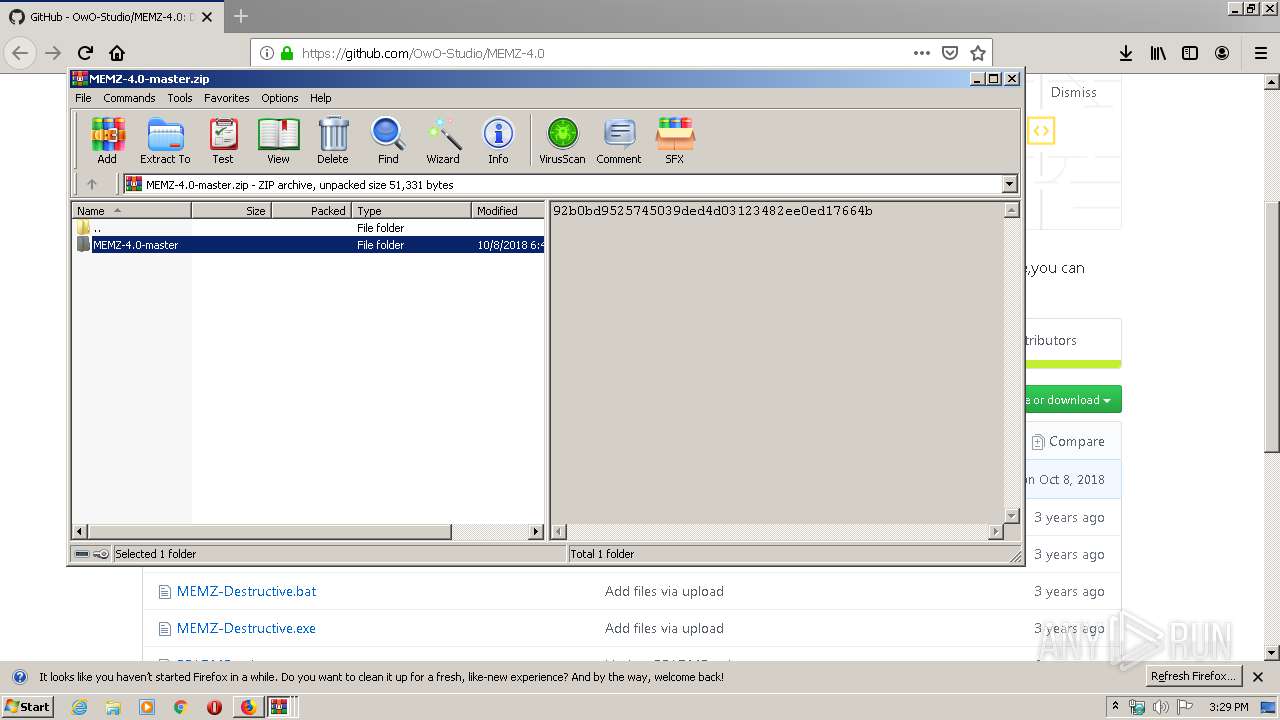Sort file list by Size column
This screenshot has height=720, width=1280.
coord(231,210)
